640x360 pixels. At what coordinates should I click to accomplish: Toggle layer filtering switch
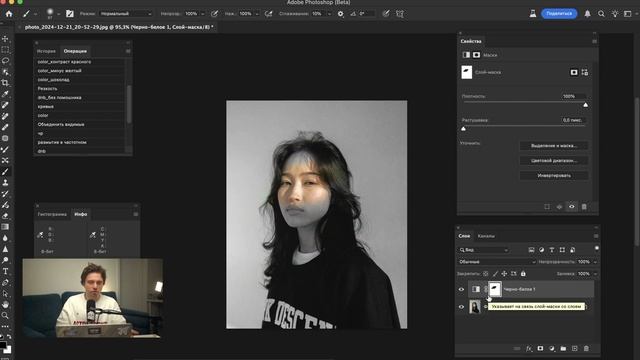597,248
